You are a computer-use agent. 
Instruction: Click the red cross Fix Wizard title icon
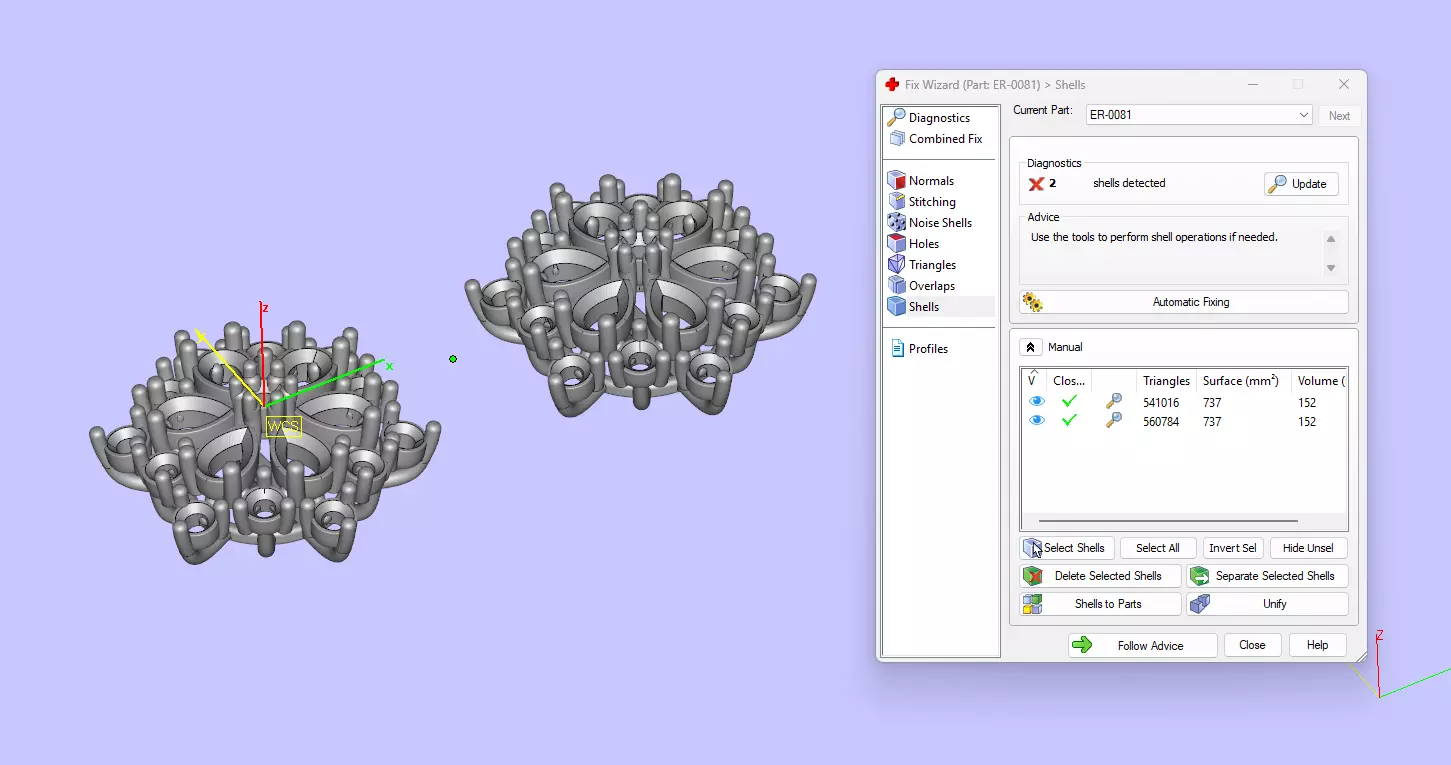892,85
